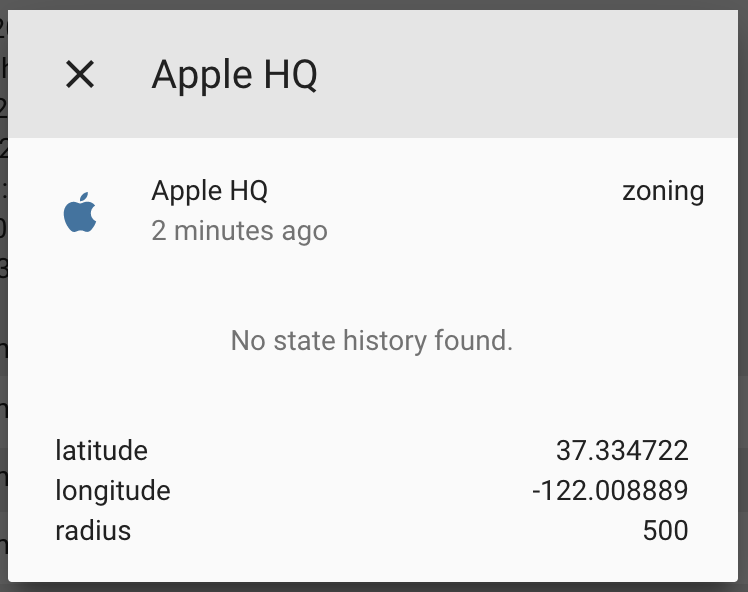The image size is (748, 592).
Task: Close the Apple HQ dialog with X
Action: 80,74
